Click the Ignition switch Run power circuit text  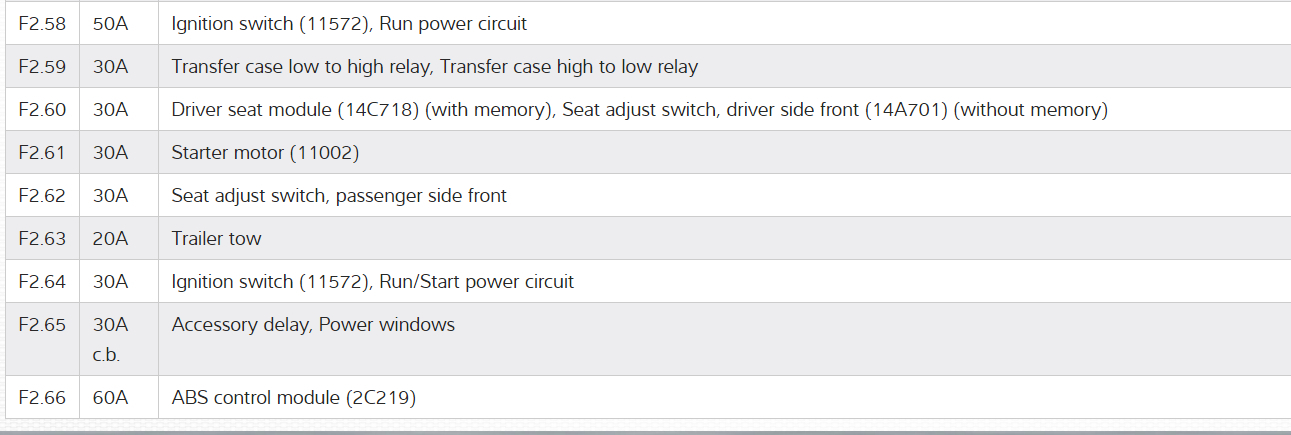349,23
